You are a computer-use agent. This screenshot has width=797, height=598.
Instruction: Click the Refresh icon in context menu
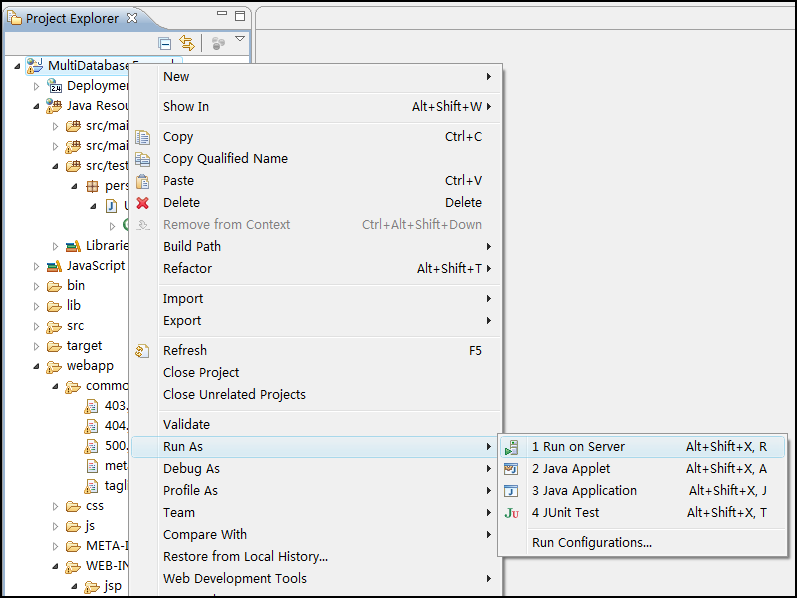pos(142,351)
